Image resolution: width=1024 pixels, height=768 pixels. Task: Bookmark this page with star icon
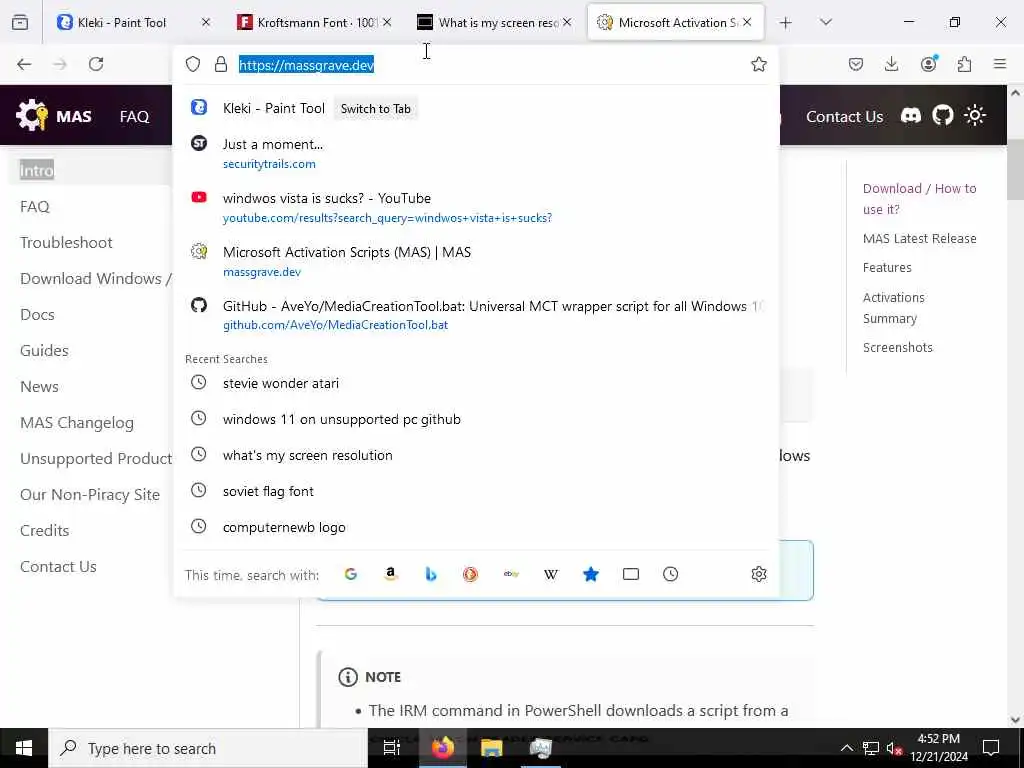pos(758,64)
